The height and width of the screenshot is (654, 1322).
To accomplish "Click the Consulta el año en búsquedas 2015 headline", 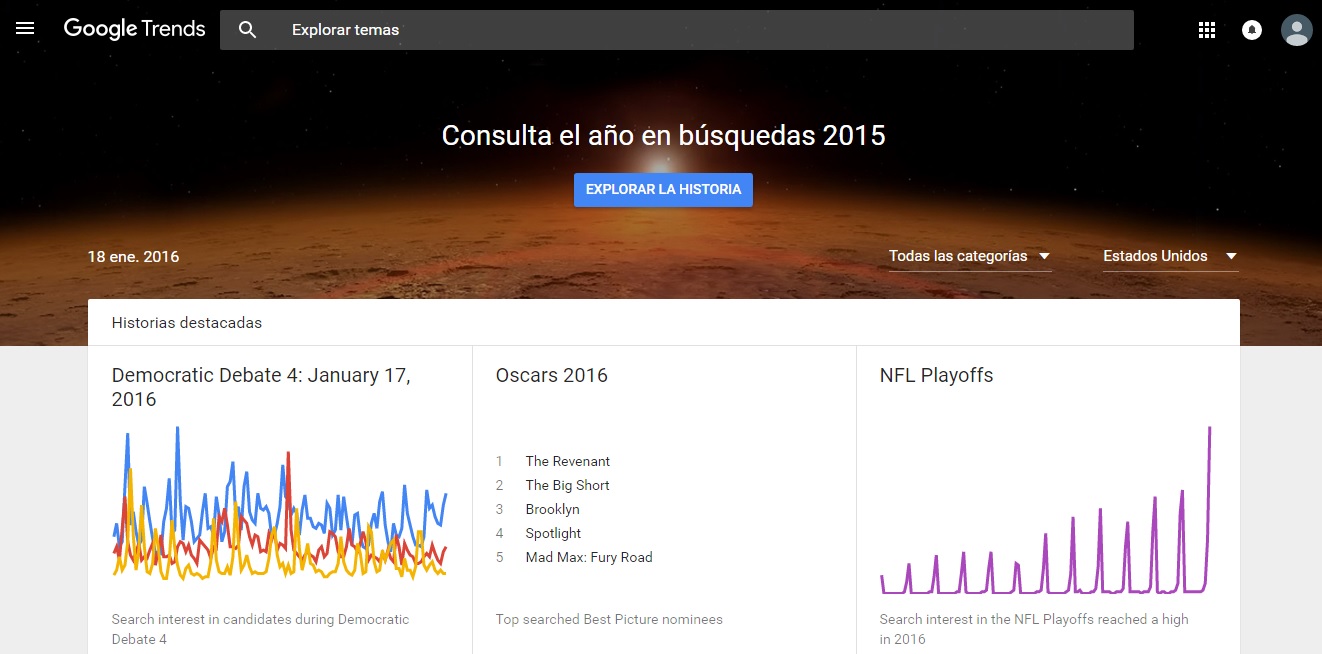I will point(663,135).
